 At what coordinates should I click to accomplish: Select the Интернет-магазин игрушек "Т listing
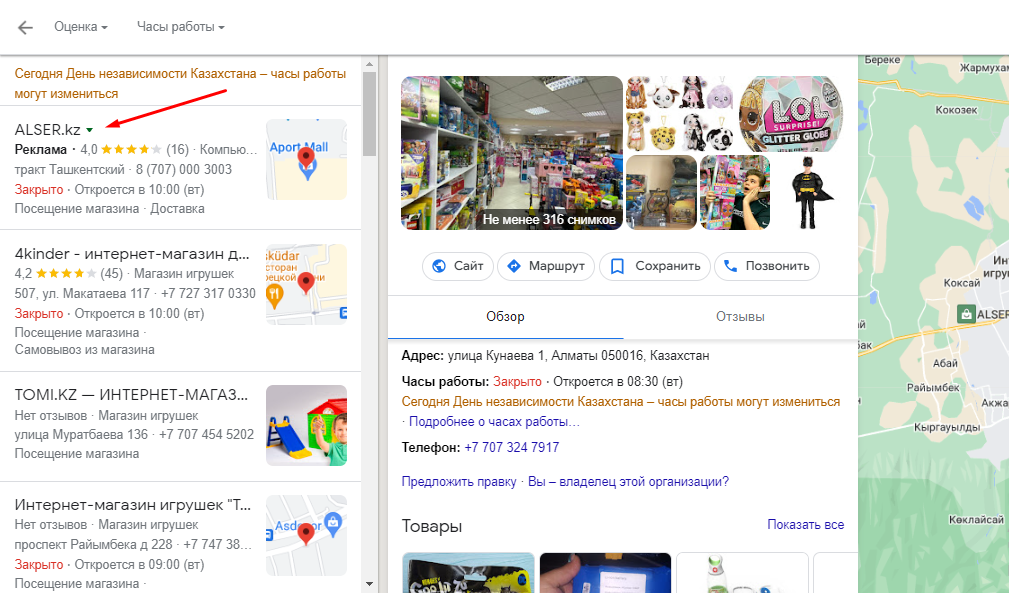tap(133, 505)
